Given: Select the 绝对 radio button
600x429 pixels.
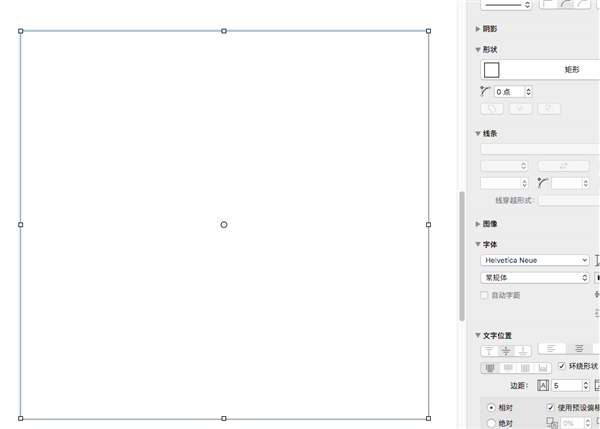Looking at the screenshot, I should click(x=490, y=423).
